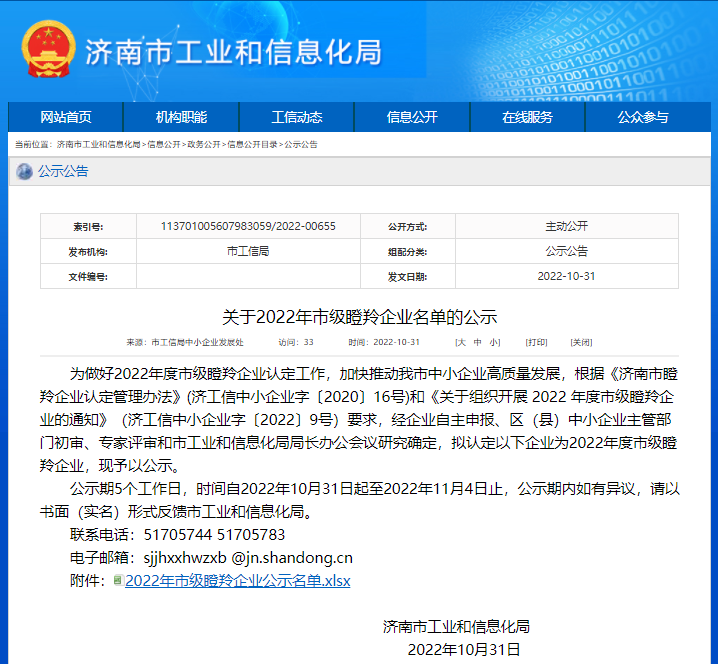Click the 索引号 label cell
Screen dimensions: 718x664
(88, 226)
